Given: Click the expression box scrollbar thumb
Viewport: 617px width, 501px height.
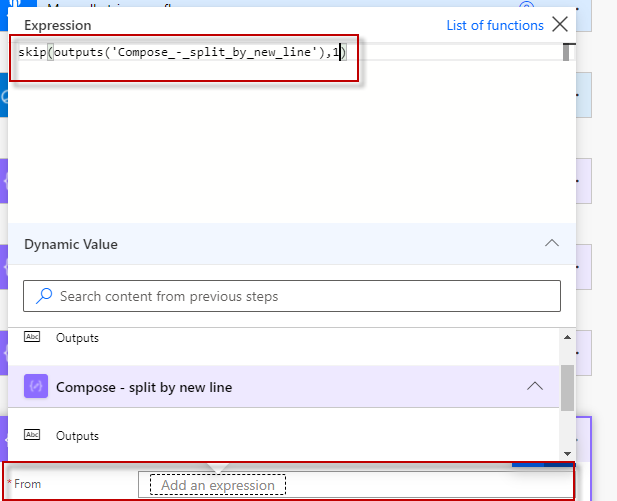Looking at the screenshot, I should point(567,52).
